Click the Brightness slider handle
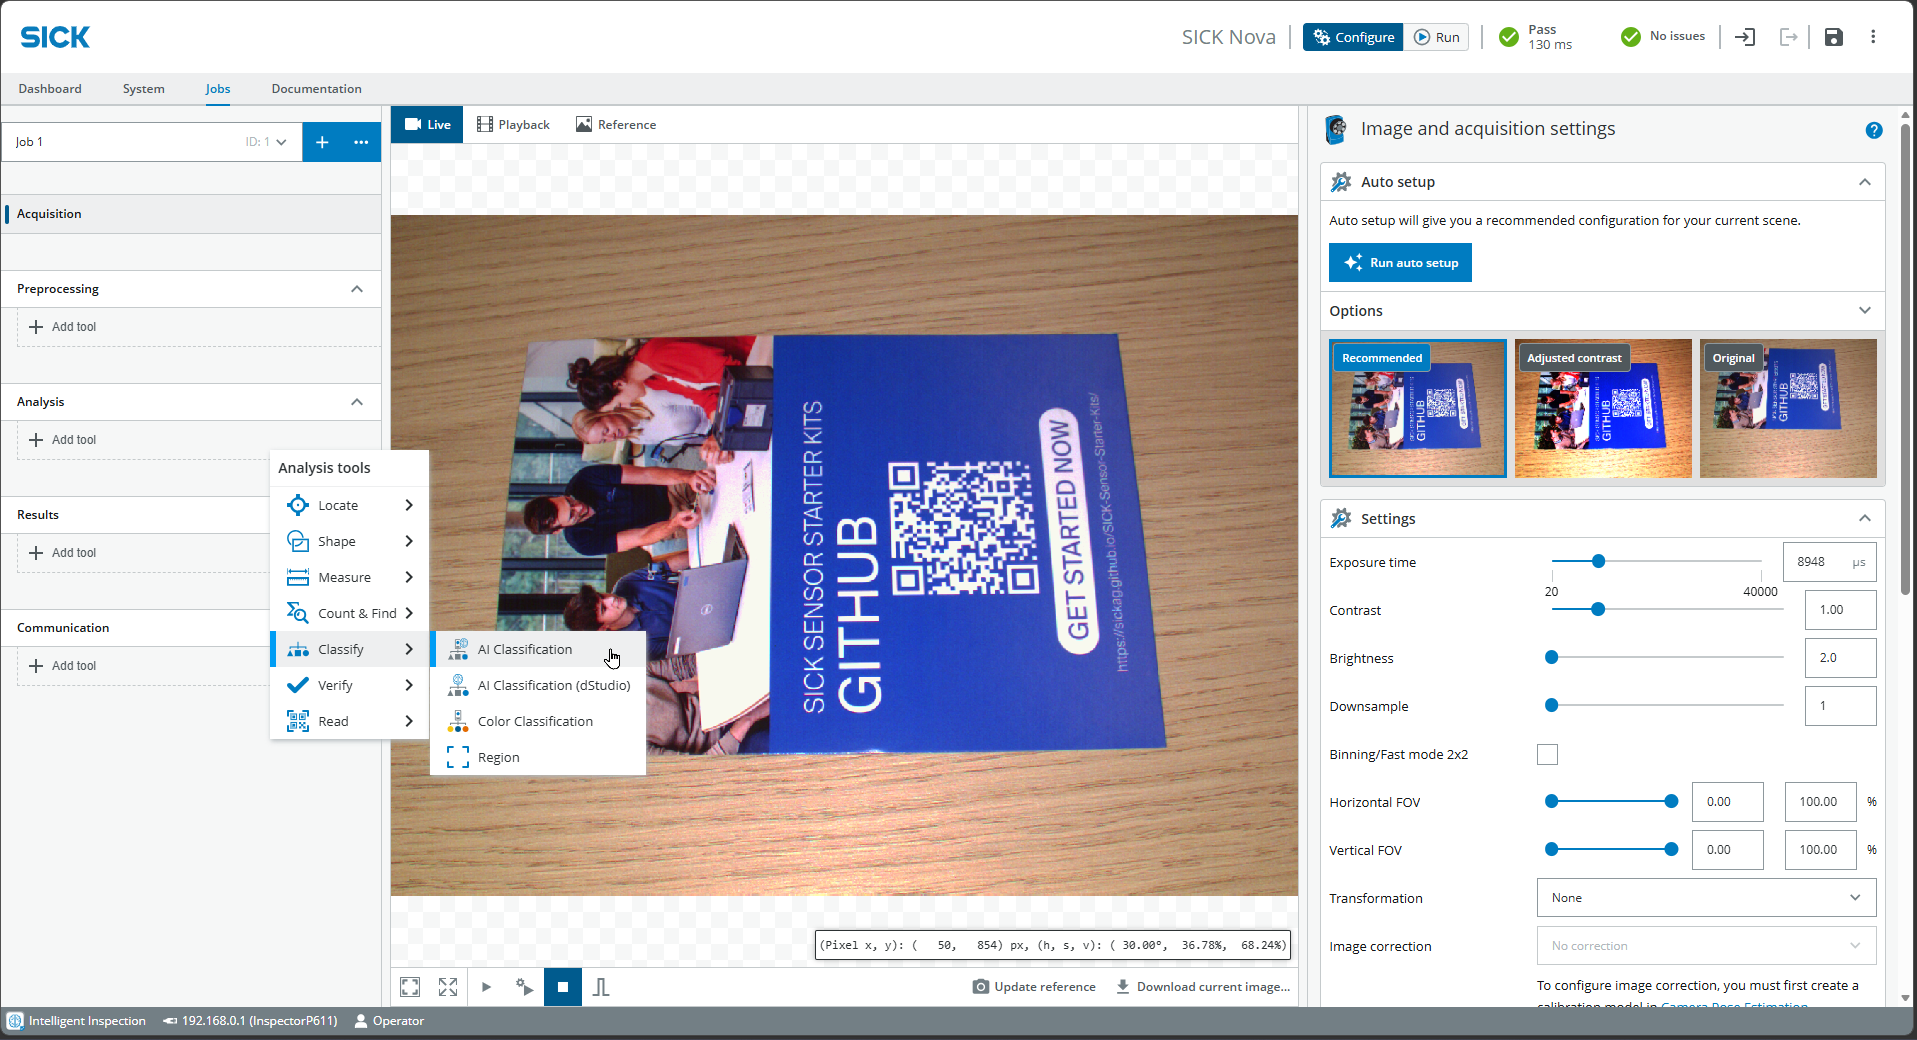 tap(1552, 657)
